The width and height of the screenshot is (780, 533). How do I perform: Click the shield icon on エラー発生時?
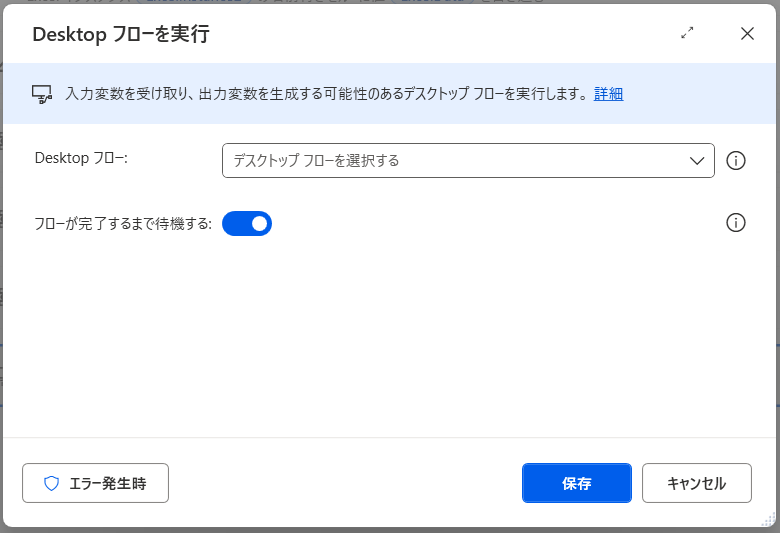(52, 484)
